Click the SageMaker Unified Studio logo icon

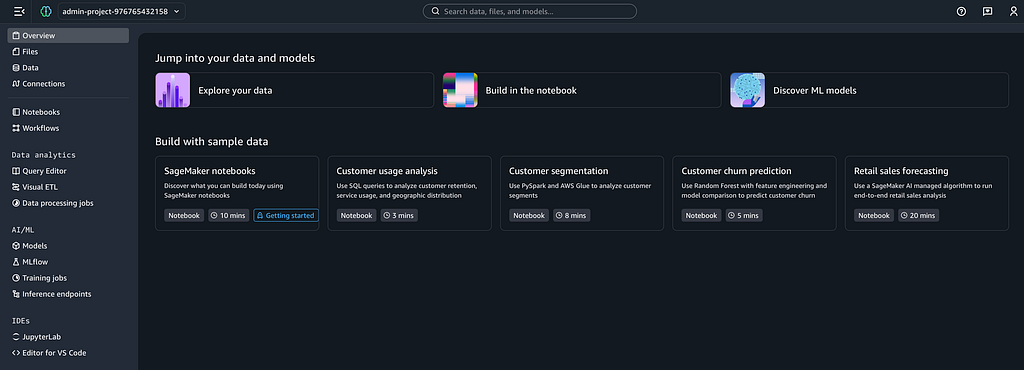45,11
